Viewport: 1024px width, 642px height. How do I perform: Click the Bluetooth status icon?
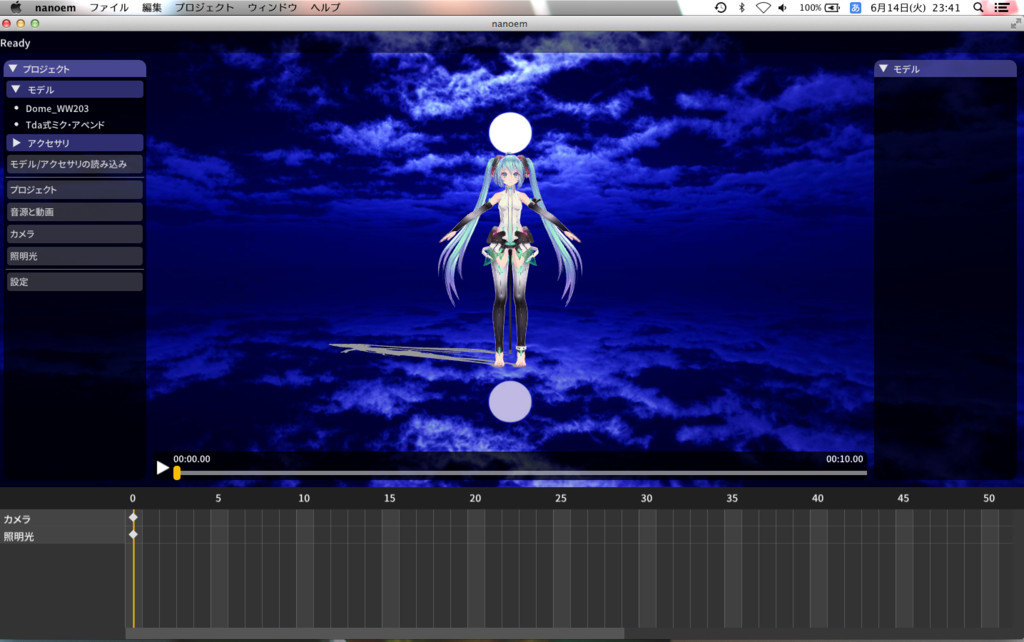point(742,8)
